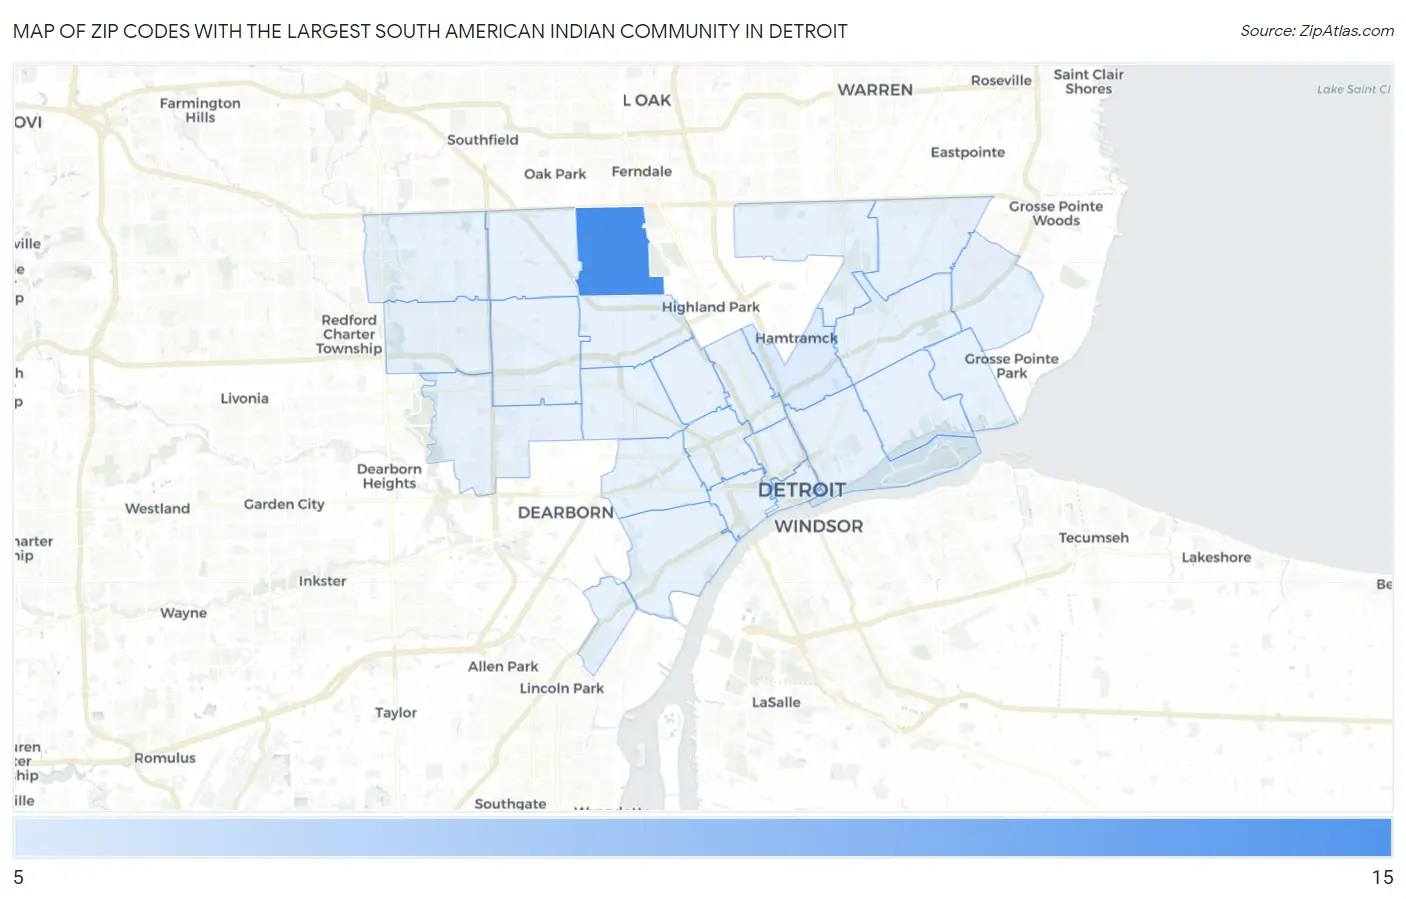The width and height of the screenshot is (1406, 899).
Task: Click the map title heading
Action: tap(430, 31)
